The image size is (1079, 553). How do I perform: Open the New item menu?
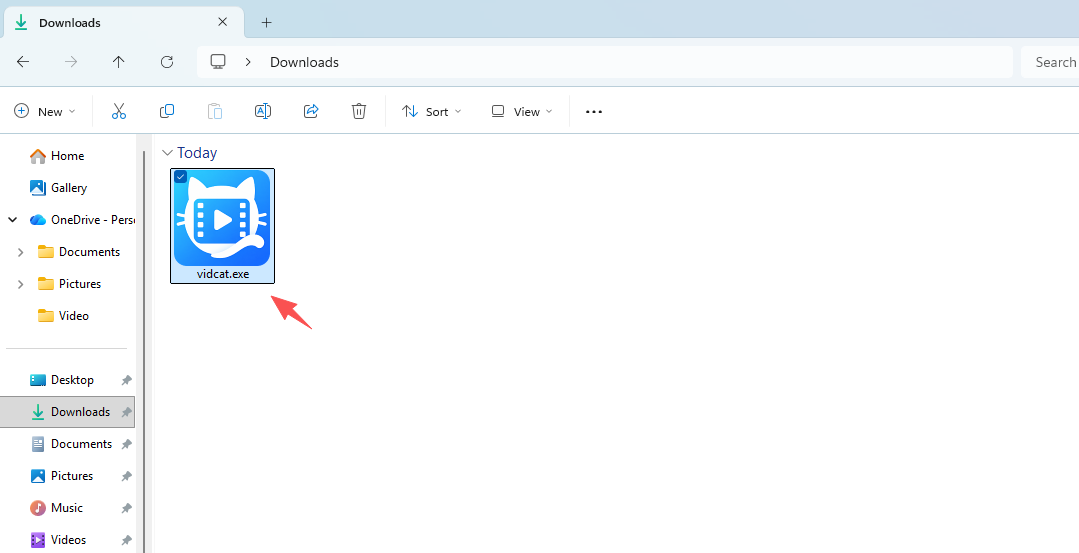[x=45, y=111]
